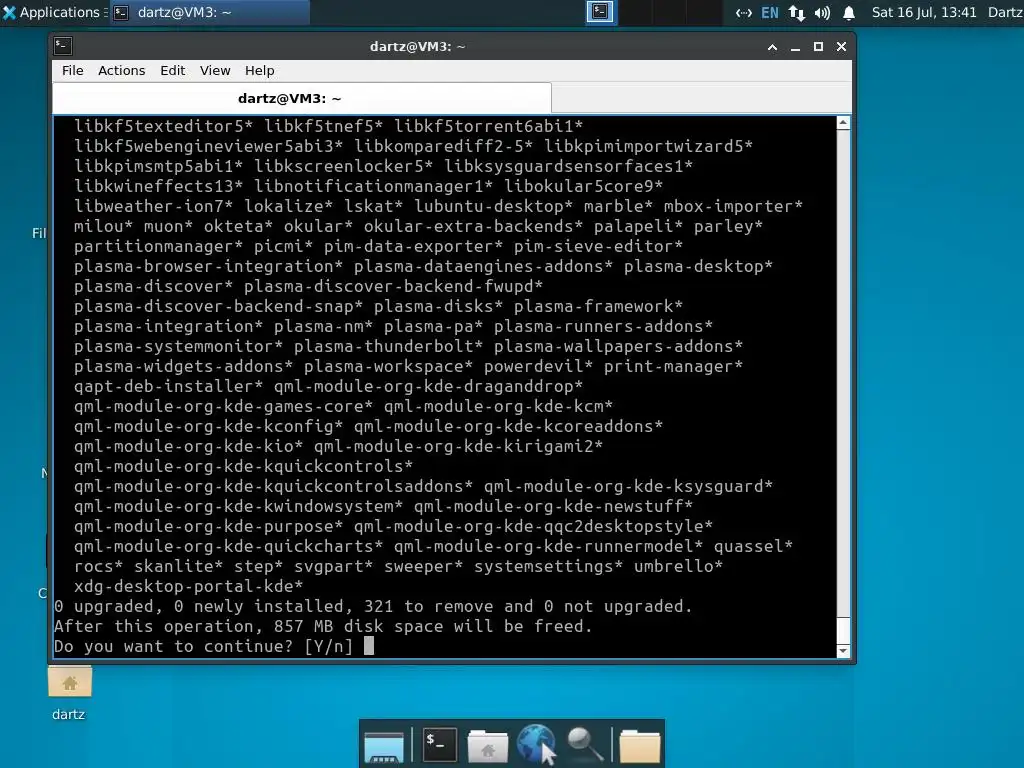Select the dartz@VM3: ~ terminal tab
This screenshot has width=1024, height=768.
click(302, 98)
